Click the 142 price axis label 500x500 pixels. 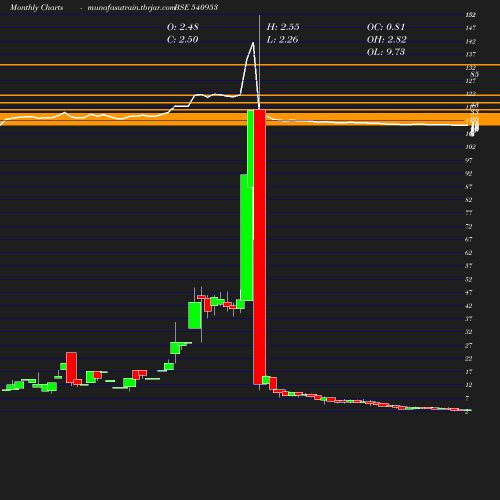coord(470,41)
